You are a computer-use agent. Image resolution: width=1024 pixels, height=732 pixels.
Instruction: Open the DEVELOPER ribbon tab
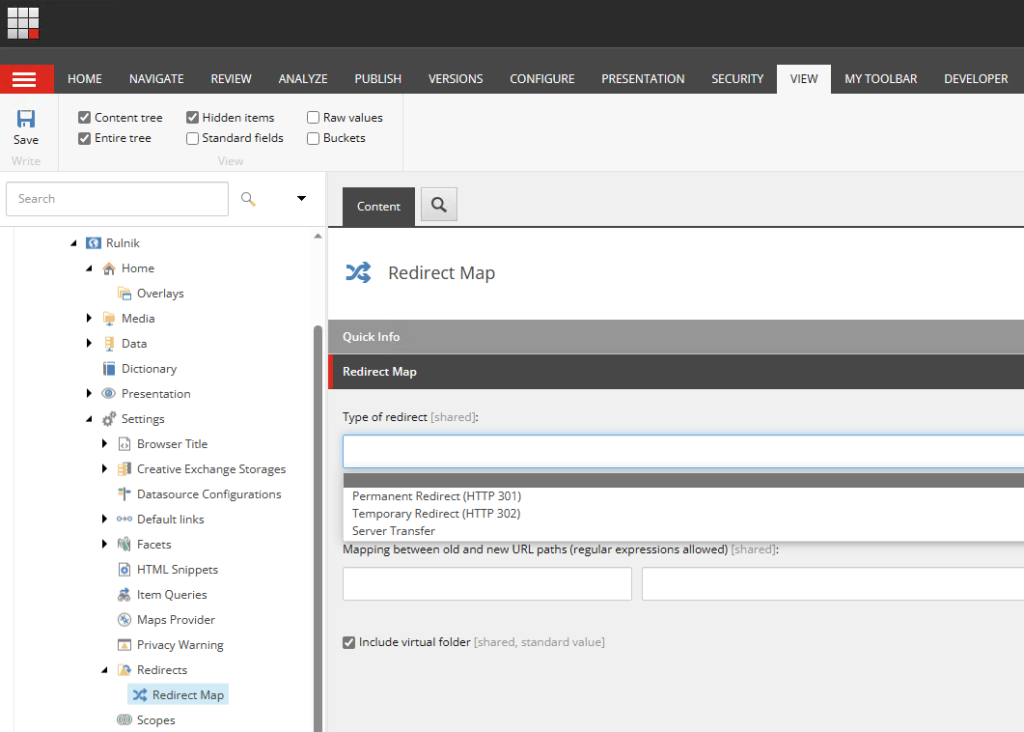coord(975,79)
